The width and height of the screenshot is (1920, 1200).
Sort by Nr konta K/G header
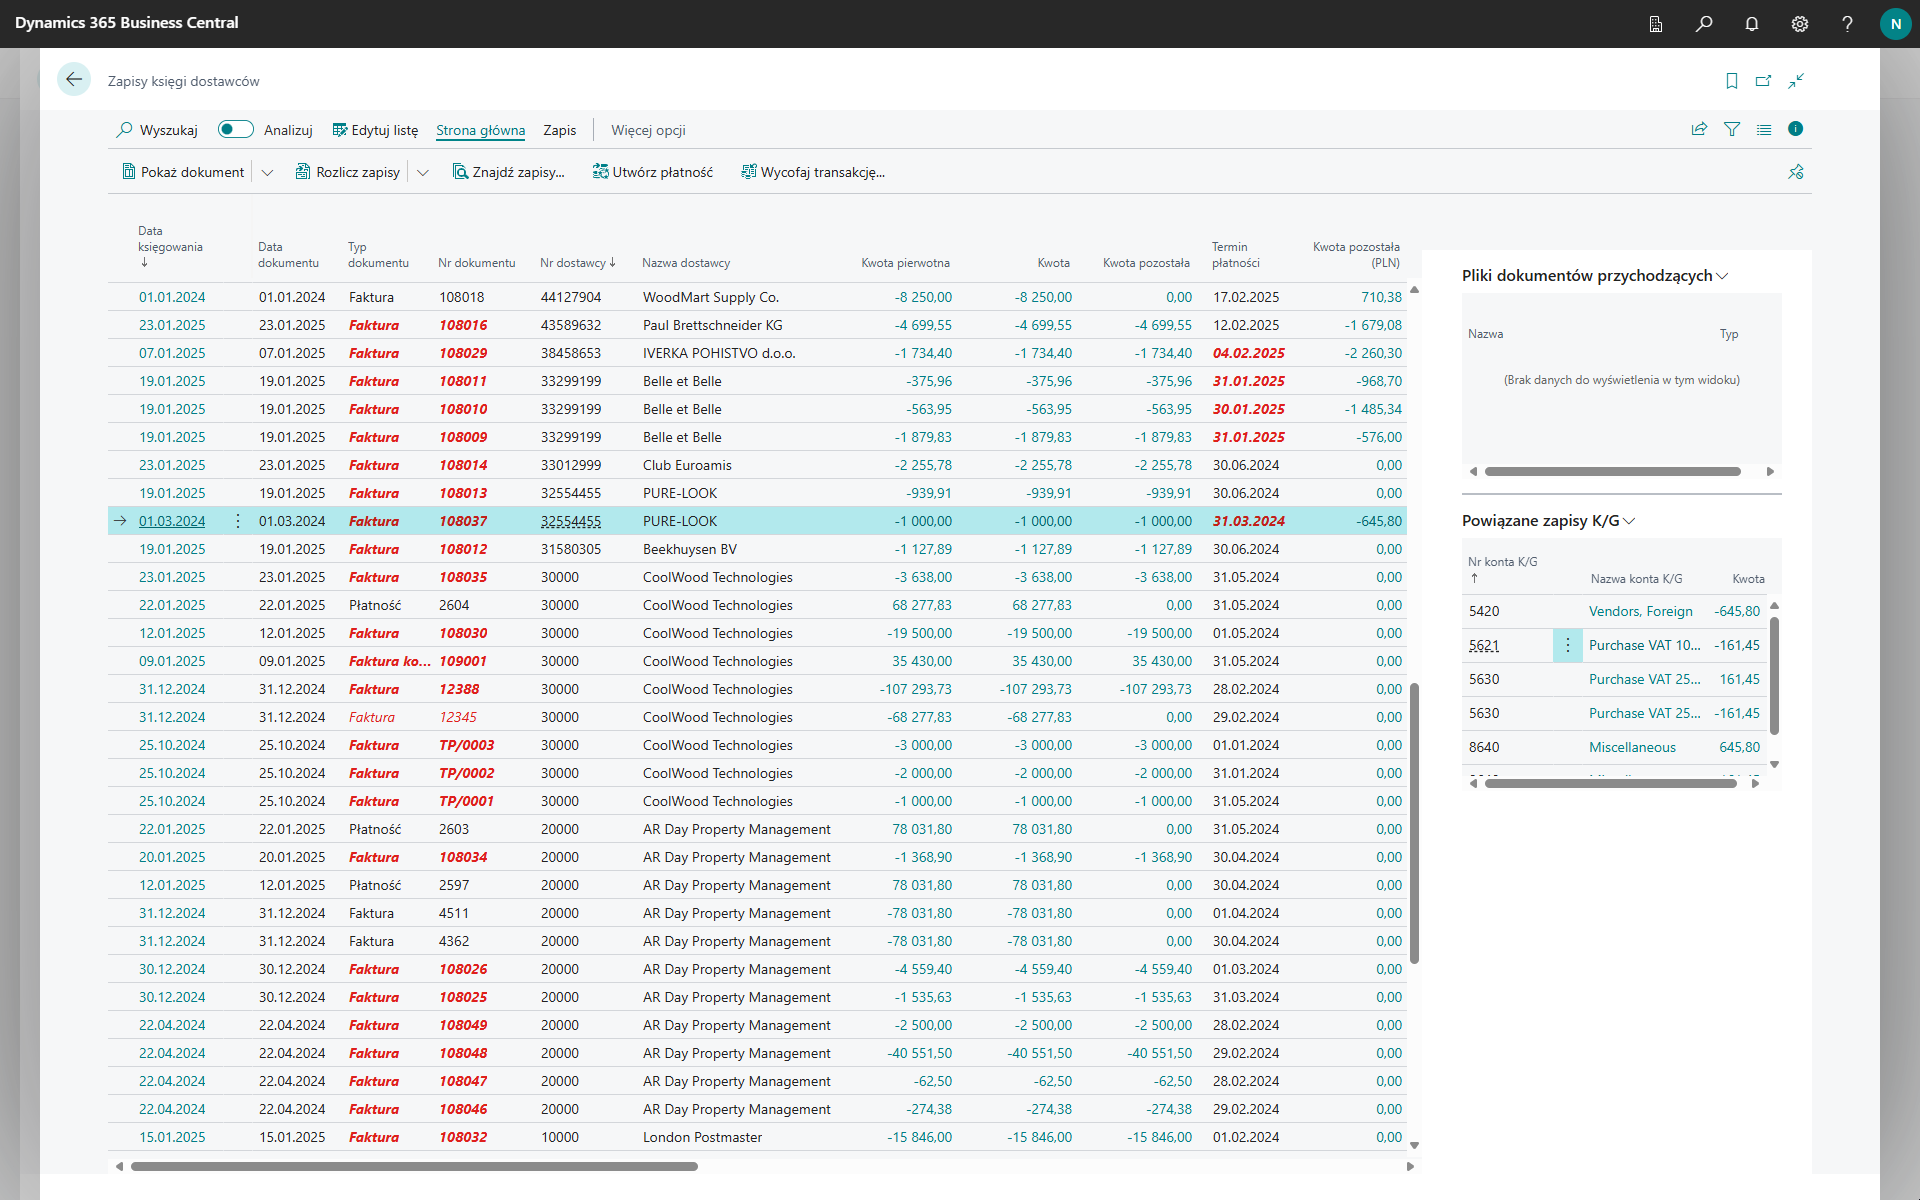pos(1502,569)
